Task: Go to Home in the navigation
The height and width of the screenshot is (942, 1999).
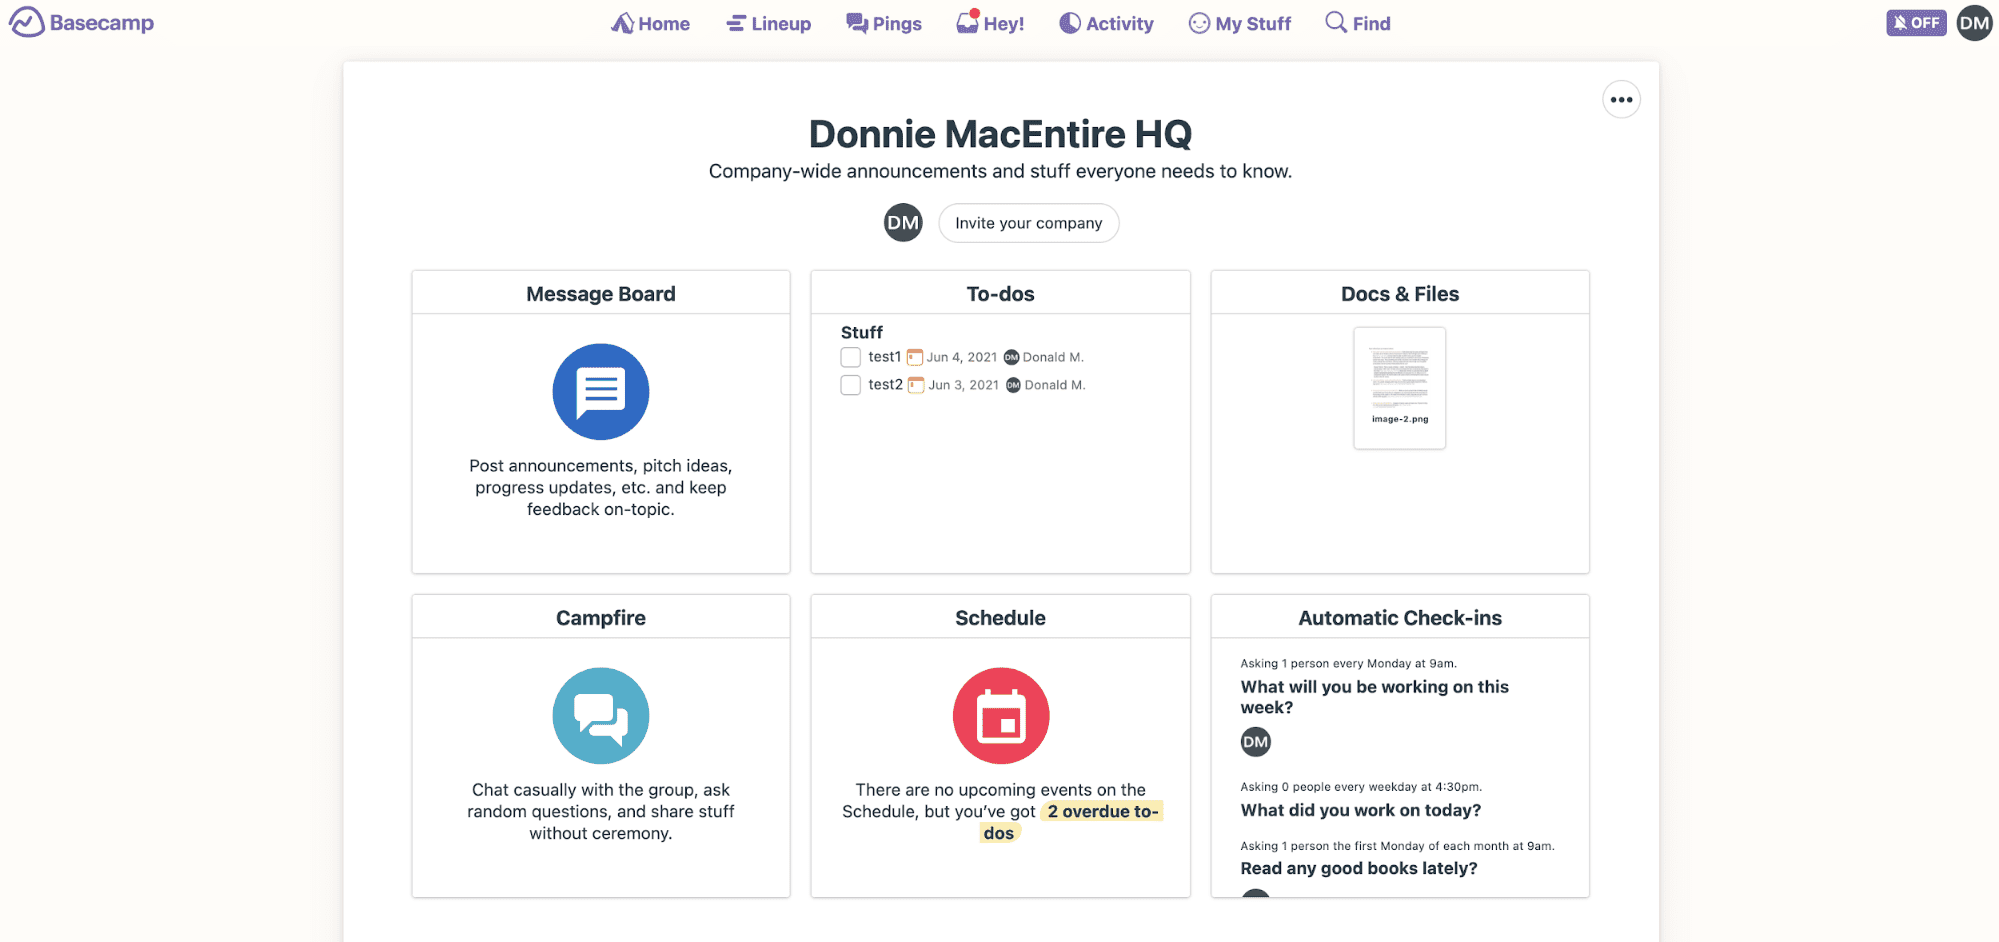Action: pos(651,23)
